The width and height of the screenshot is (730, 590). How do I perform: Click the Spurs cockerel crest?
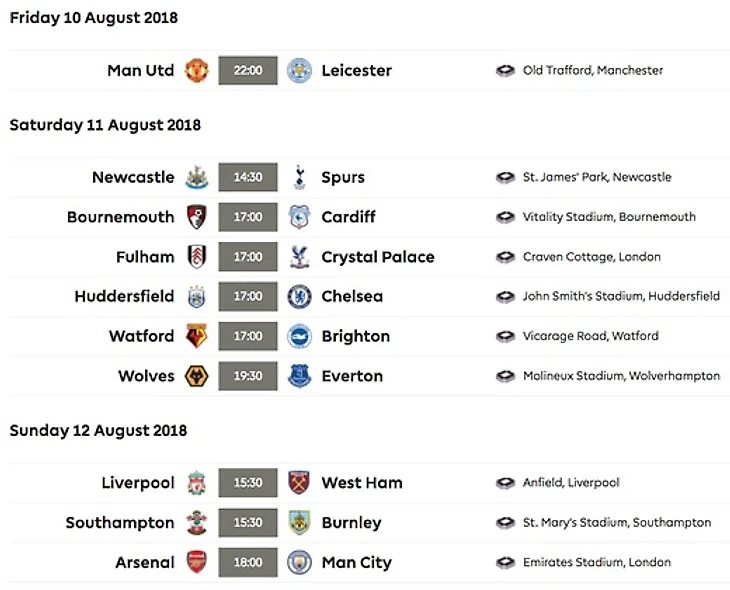pyautogui.click(x=298, y=178)
